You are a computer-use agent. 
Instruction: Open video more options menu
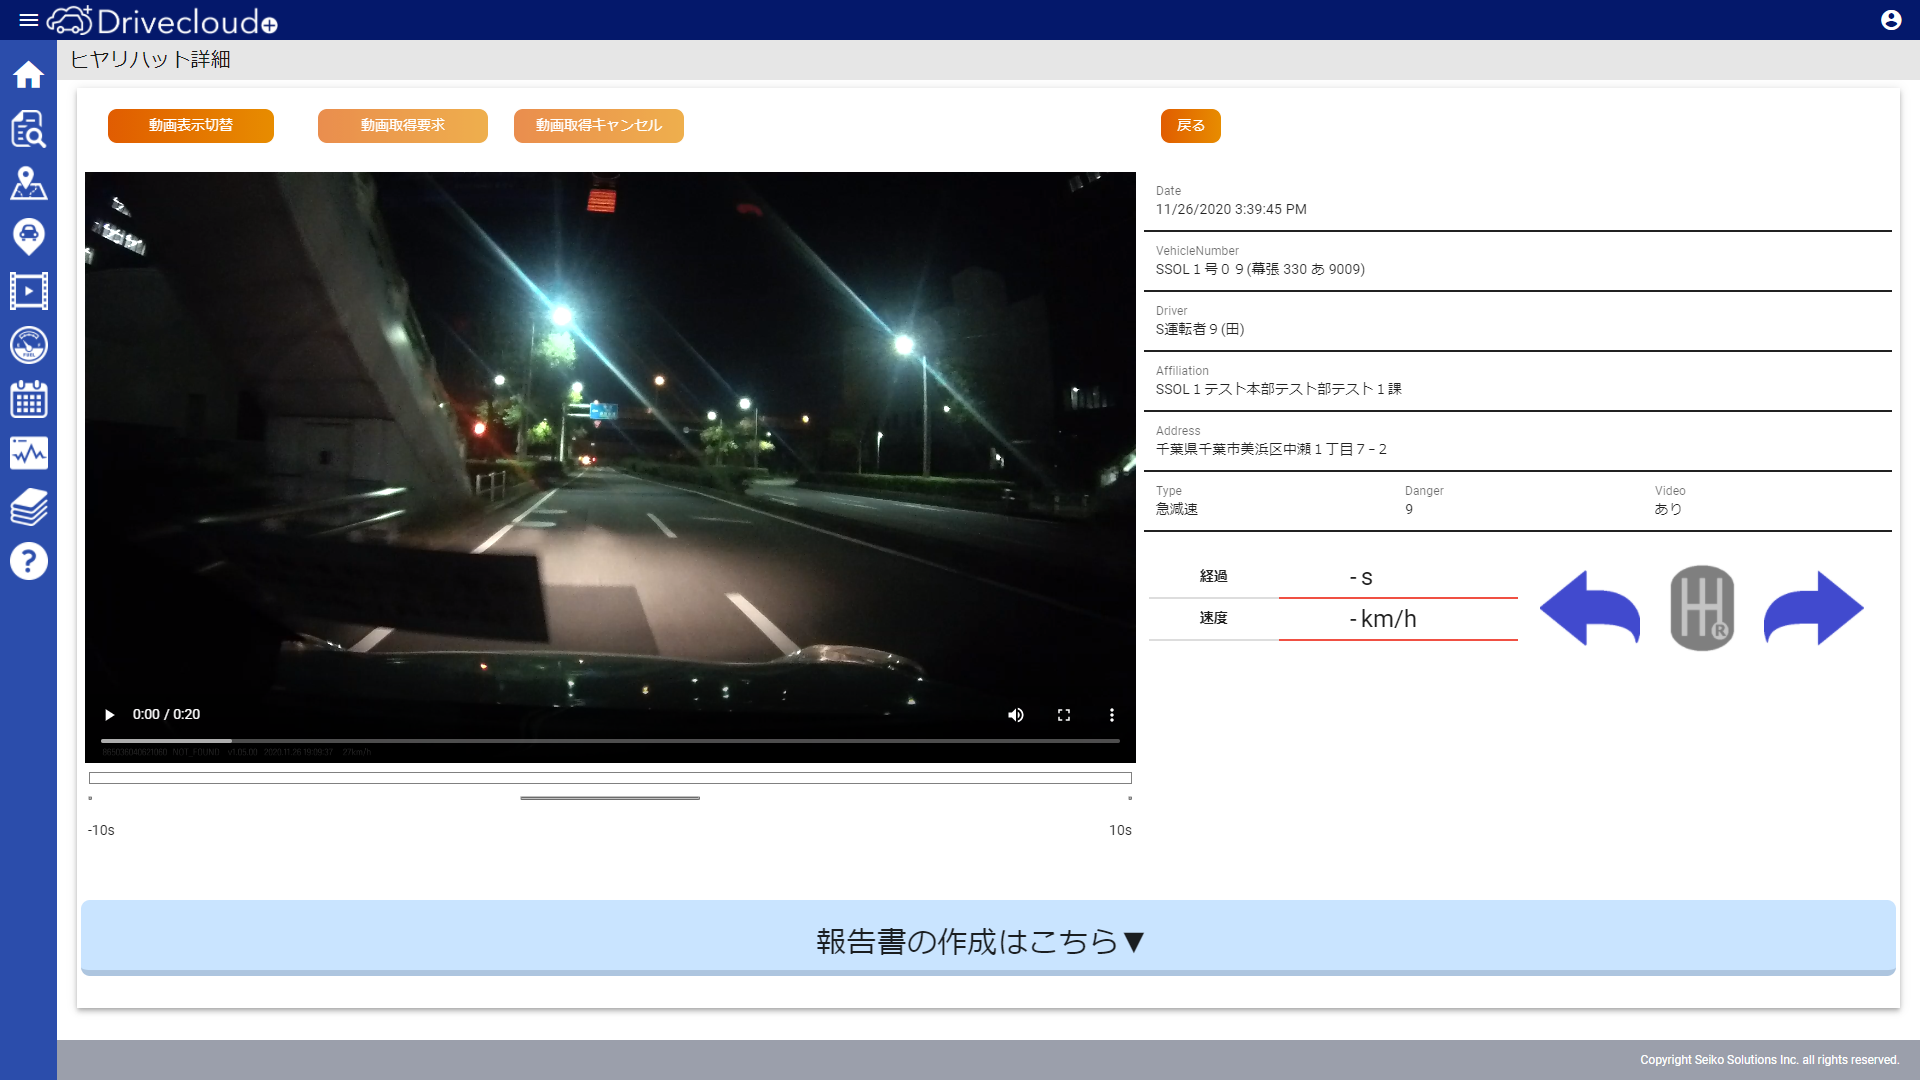point(1111,714)
